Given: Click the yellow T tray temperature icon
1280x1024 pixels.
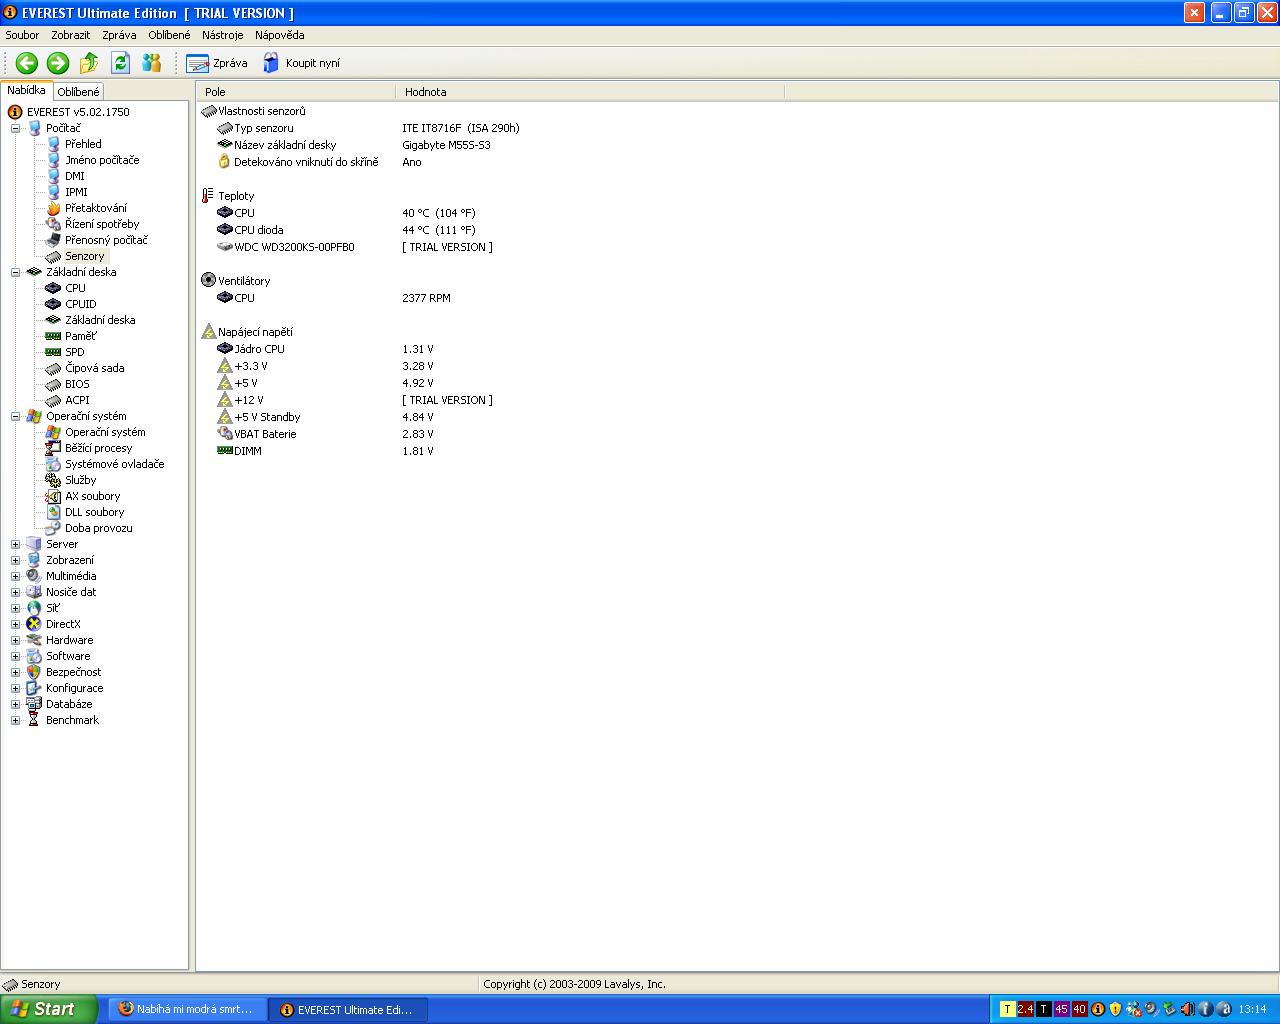Looking at the screenshot, I should 1007,1010.
